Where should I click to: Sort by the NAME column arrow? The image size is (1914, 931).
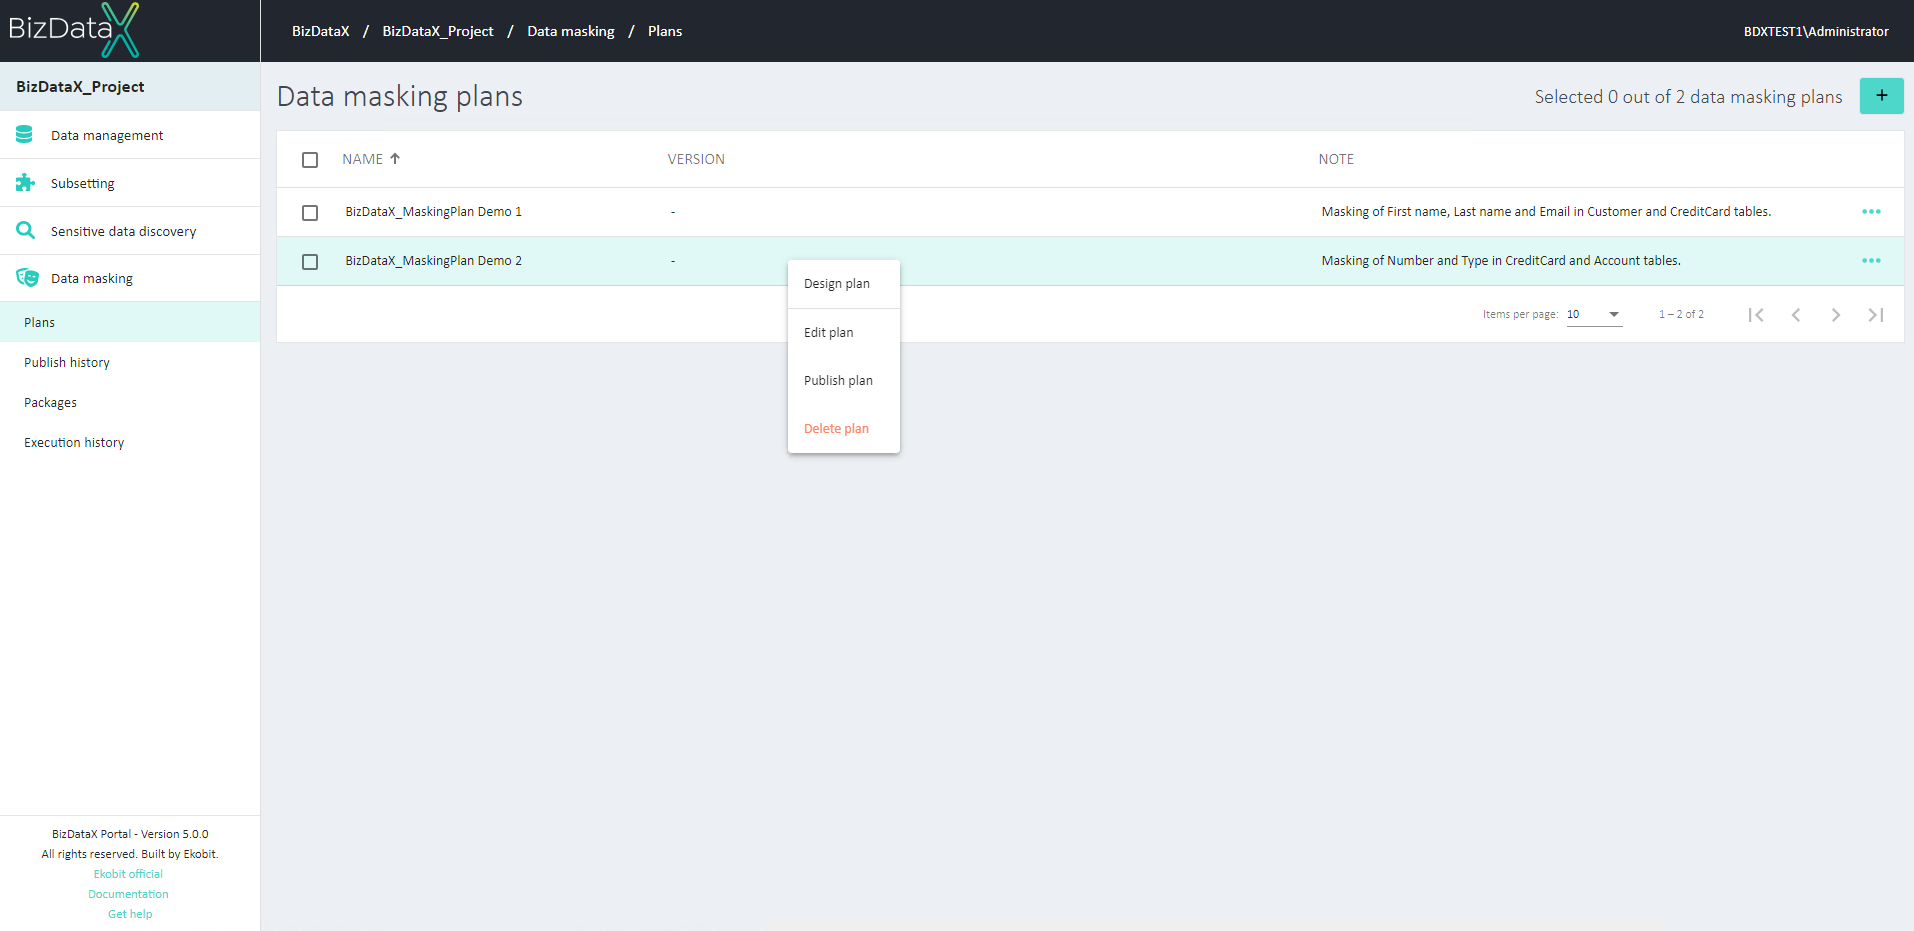395,159
